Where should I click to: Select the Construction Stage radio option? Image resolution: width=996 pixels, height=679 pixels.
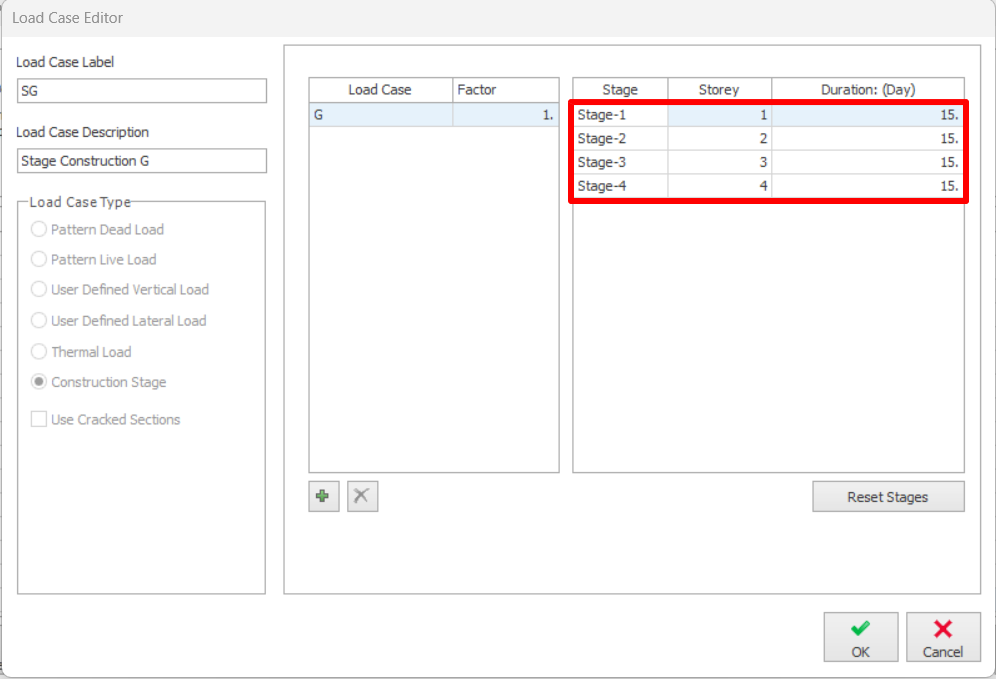click(x=39, y=382)
